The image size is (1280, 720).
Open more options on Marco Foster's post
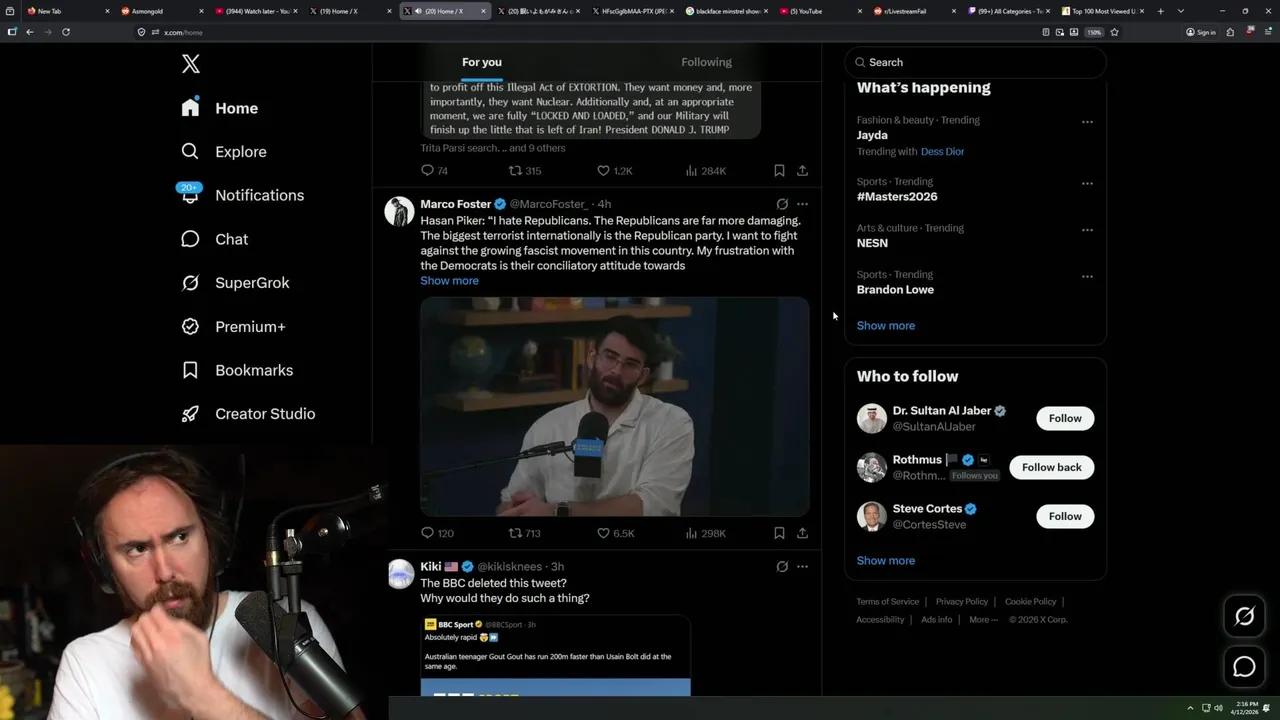click(x=802, y=204)
